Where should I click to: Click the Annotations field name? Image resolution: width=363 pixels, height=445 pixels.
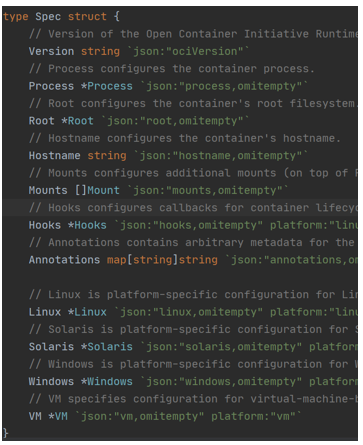coord(64,260)
